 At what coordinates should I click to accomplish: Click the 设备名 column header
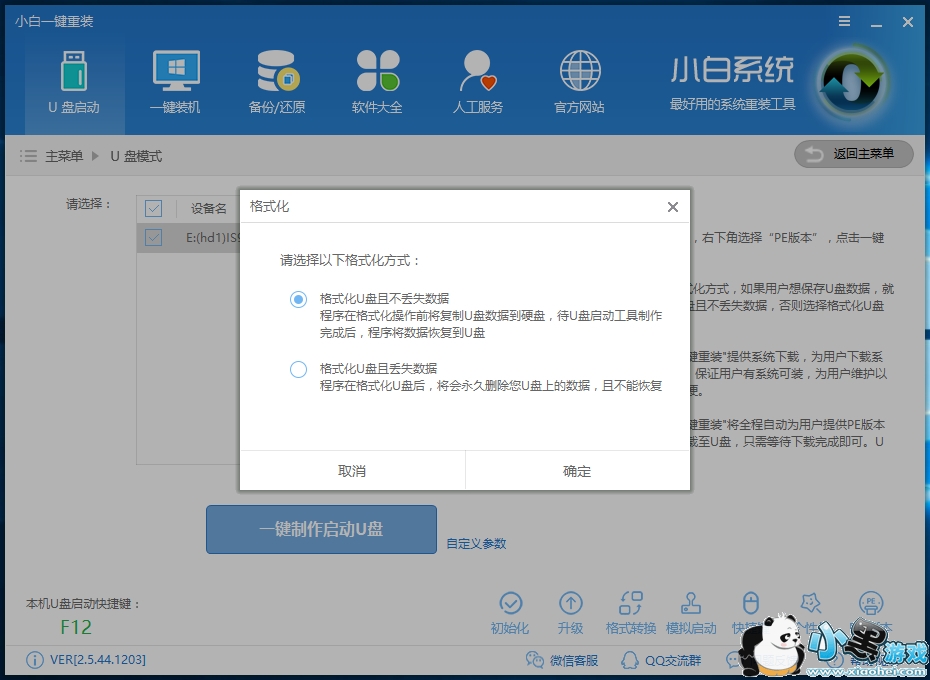tap(209, 208)
